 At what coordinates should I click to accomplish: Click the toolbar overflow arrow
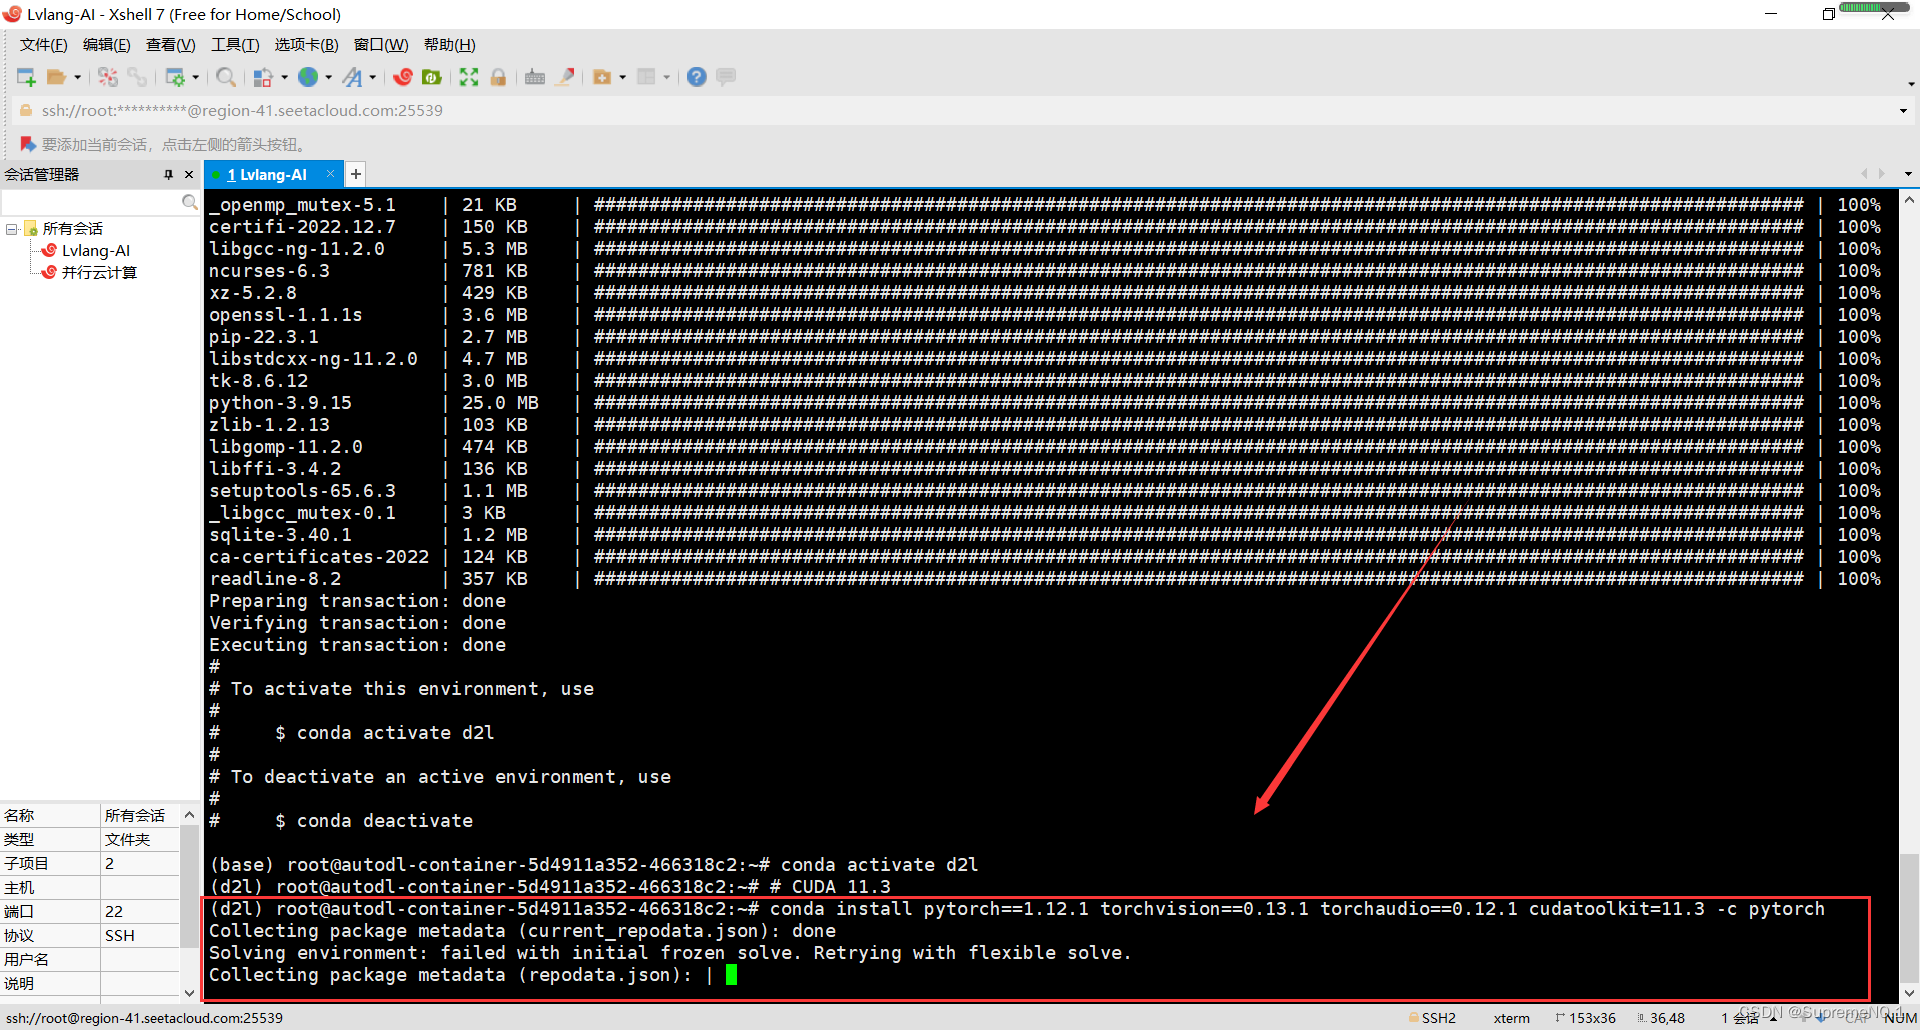pos(1912,84)
